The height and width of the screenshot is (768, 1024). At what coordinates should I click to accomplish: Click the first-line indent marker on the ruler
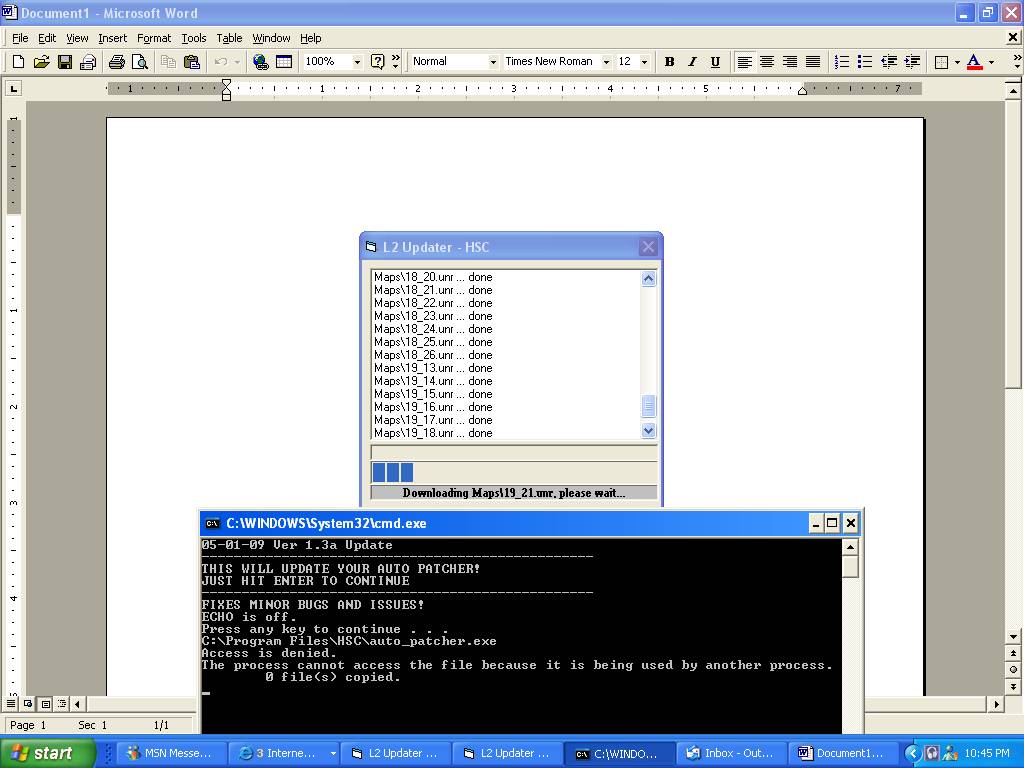pyautogui.click(x=226, y=84)
